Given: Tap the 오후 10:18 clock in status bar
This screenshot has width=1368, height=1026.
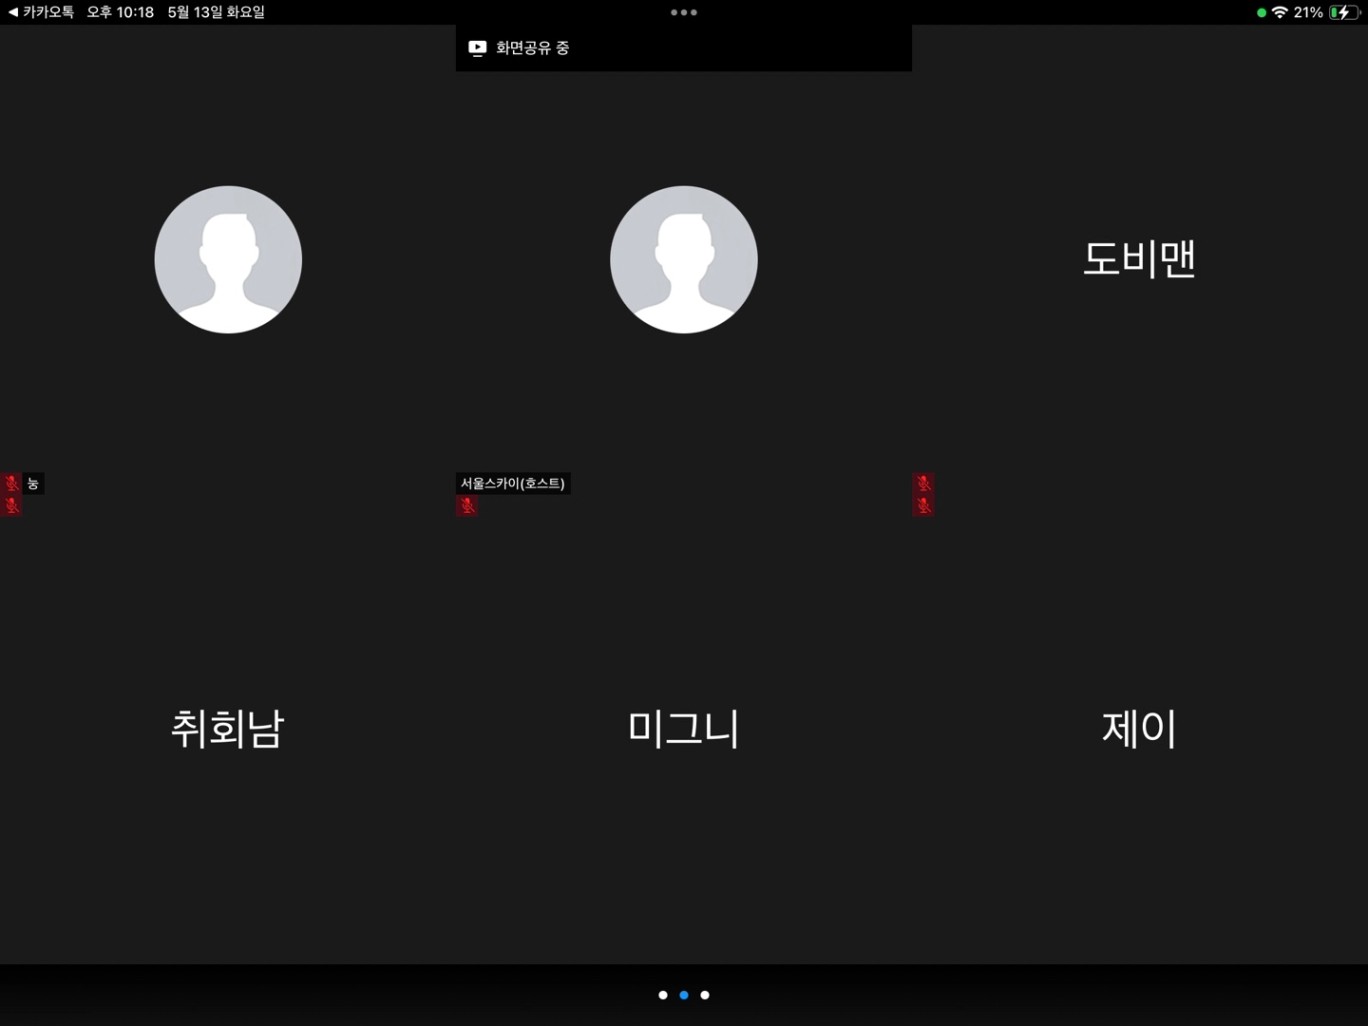Looking at the screenshot, I should (x=120, y=12).
